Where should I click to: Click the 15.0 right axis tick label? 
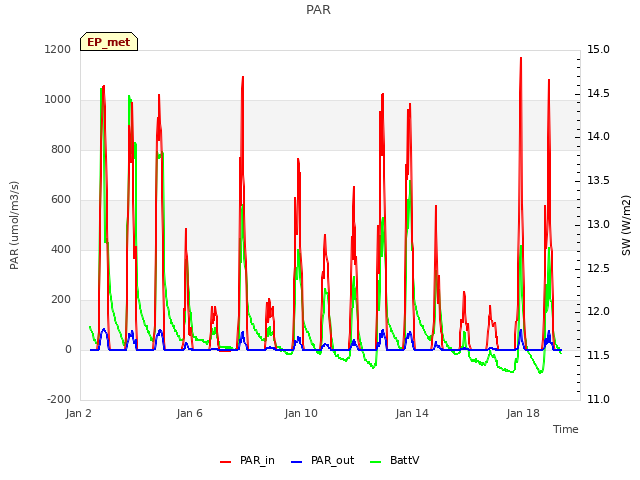pyautogui.click(x=598, y=49)
